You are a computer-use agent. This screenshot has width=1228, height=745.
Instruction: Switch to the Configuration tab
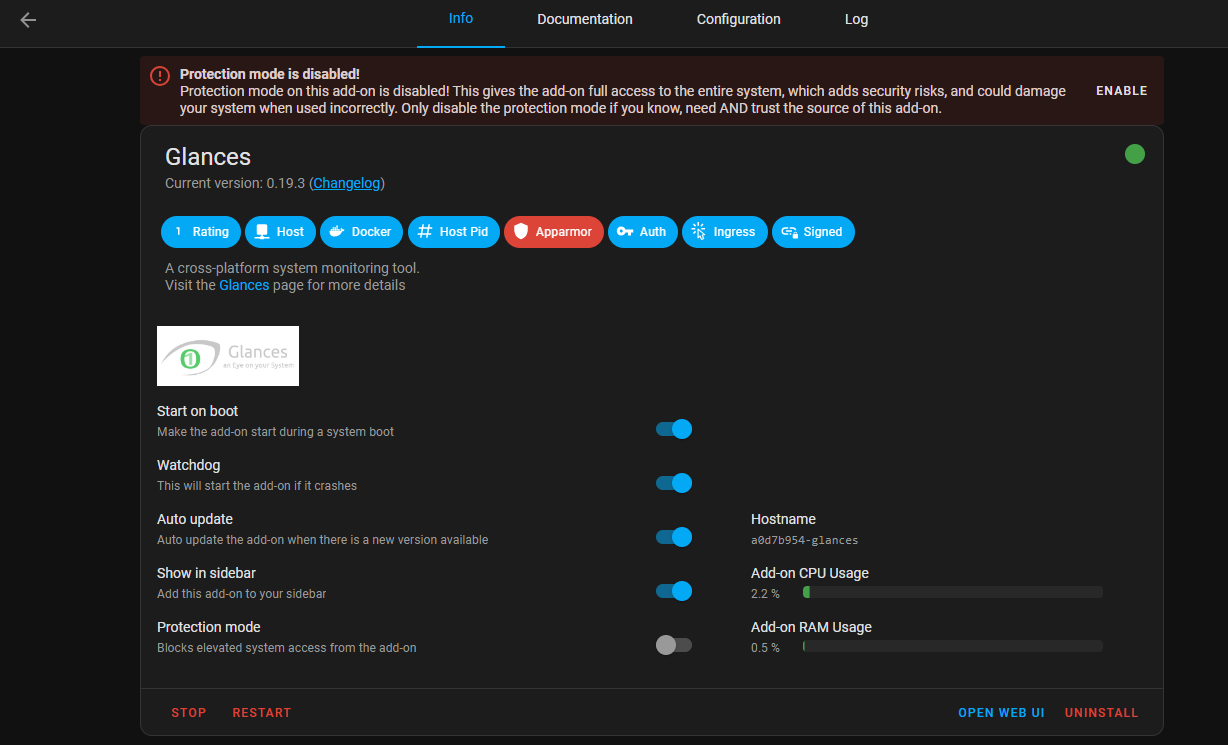(738, 19)
